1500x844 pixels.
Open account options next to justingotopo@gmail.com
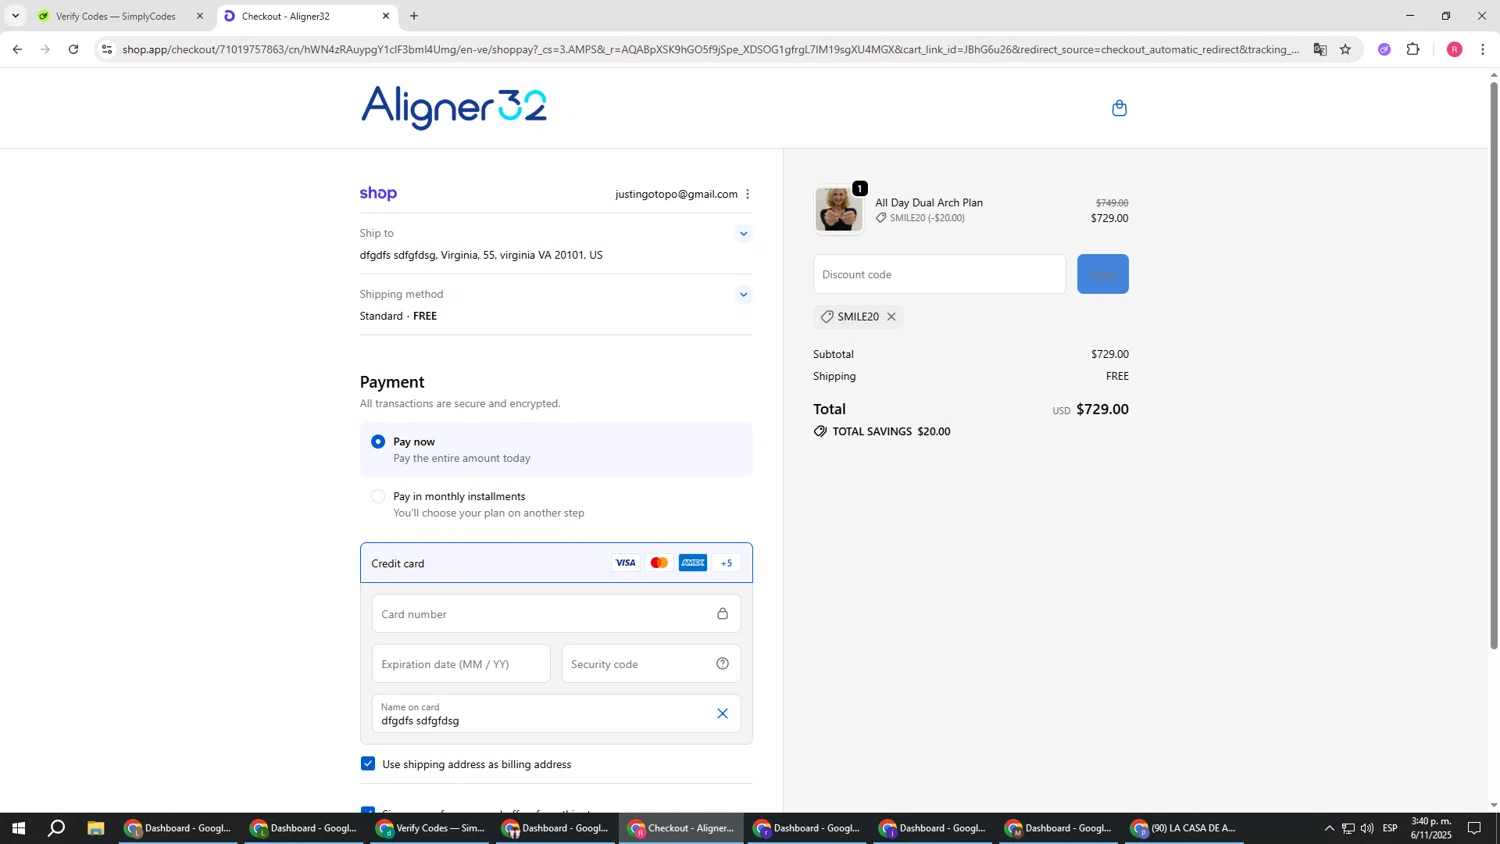click(747, 194)
